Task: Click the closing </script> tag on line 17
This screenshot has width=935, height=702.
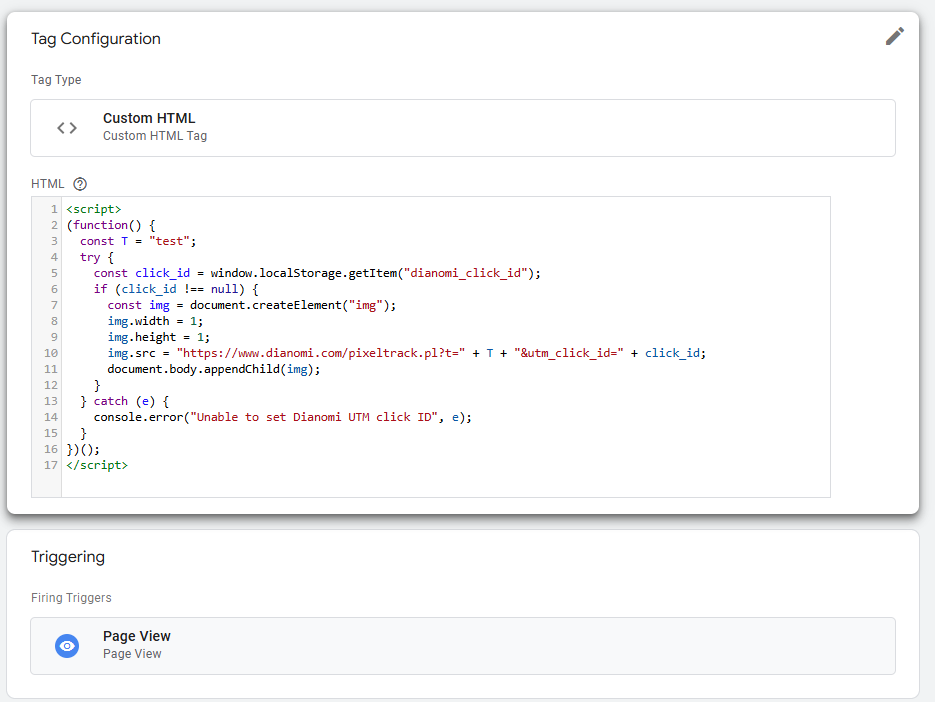Action: tap(97, 465)
